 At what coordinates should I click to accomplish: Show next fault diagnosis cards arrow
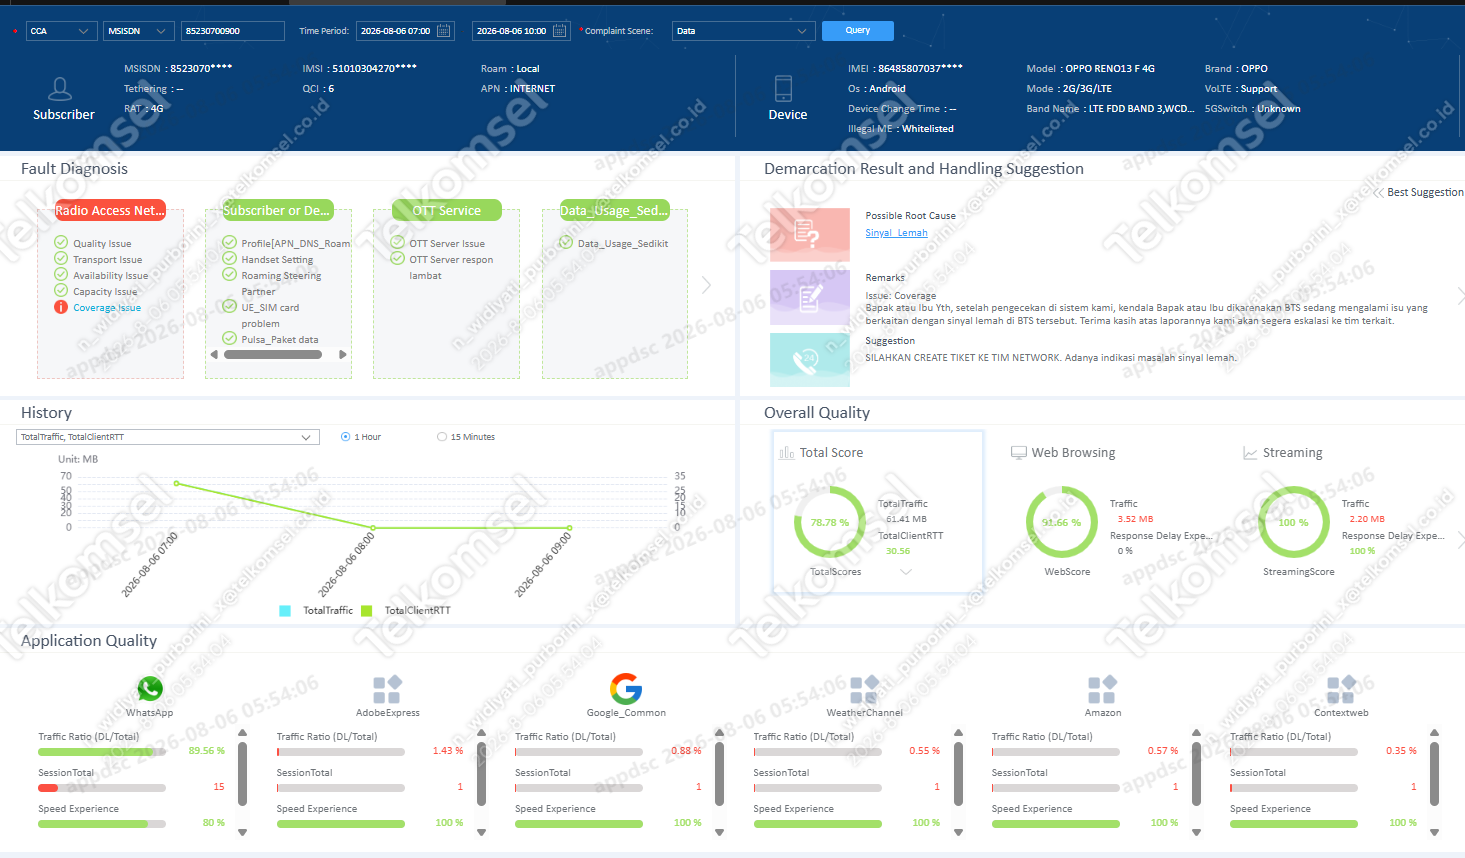706,285
